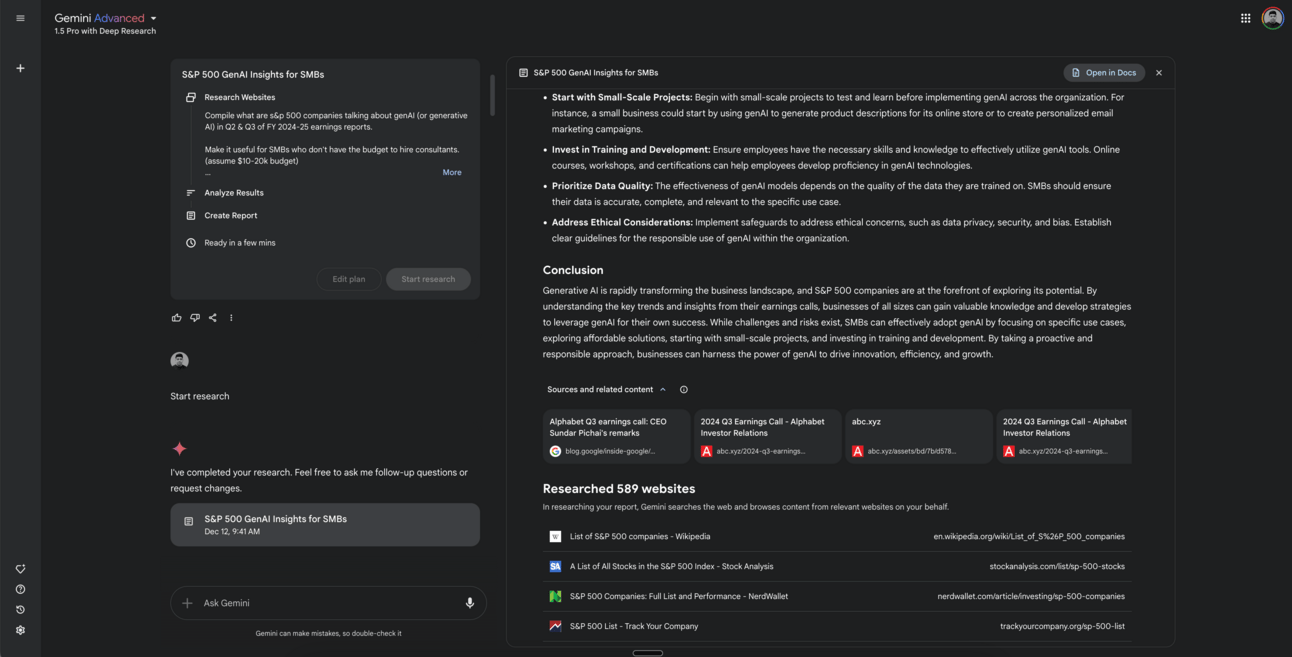Image resolution: width=1292 pixels, height=657 pixels.
Task: Share the research plan response
Action: click(213, 318)
